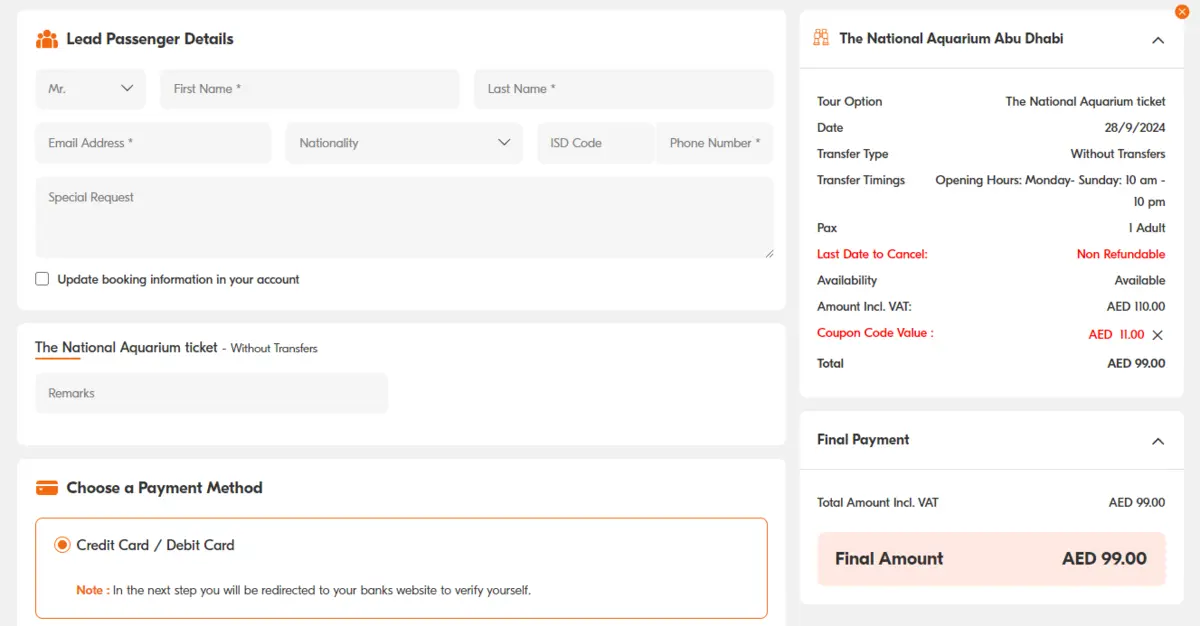
Task: Click the Opening Hours transfer timings text
Action: 1050,191
